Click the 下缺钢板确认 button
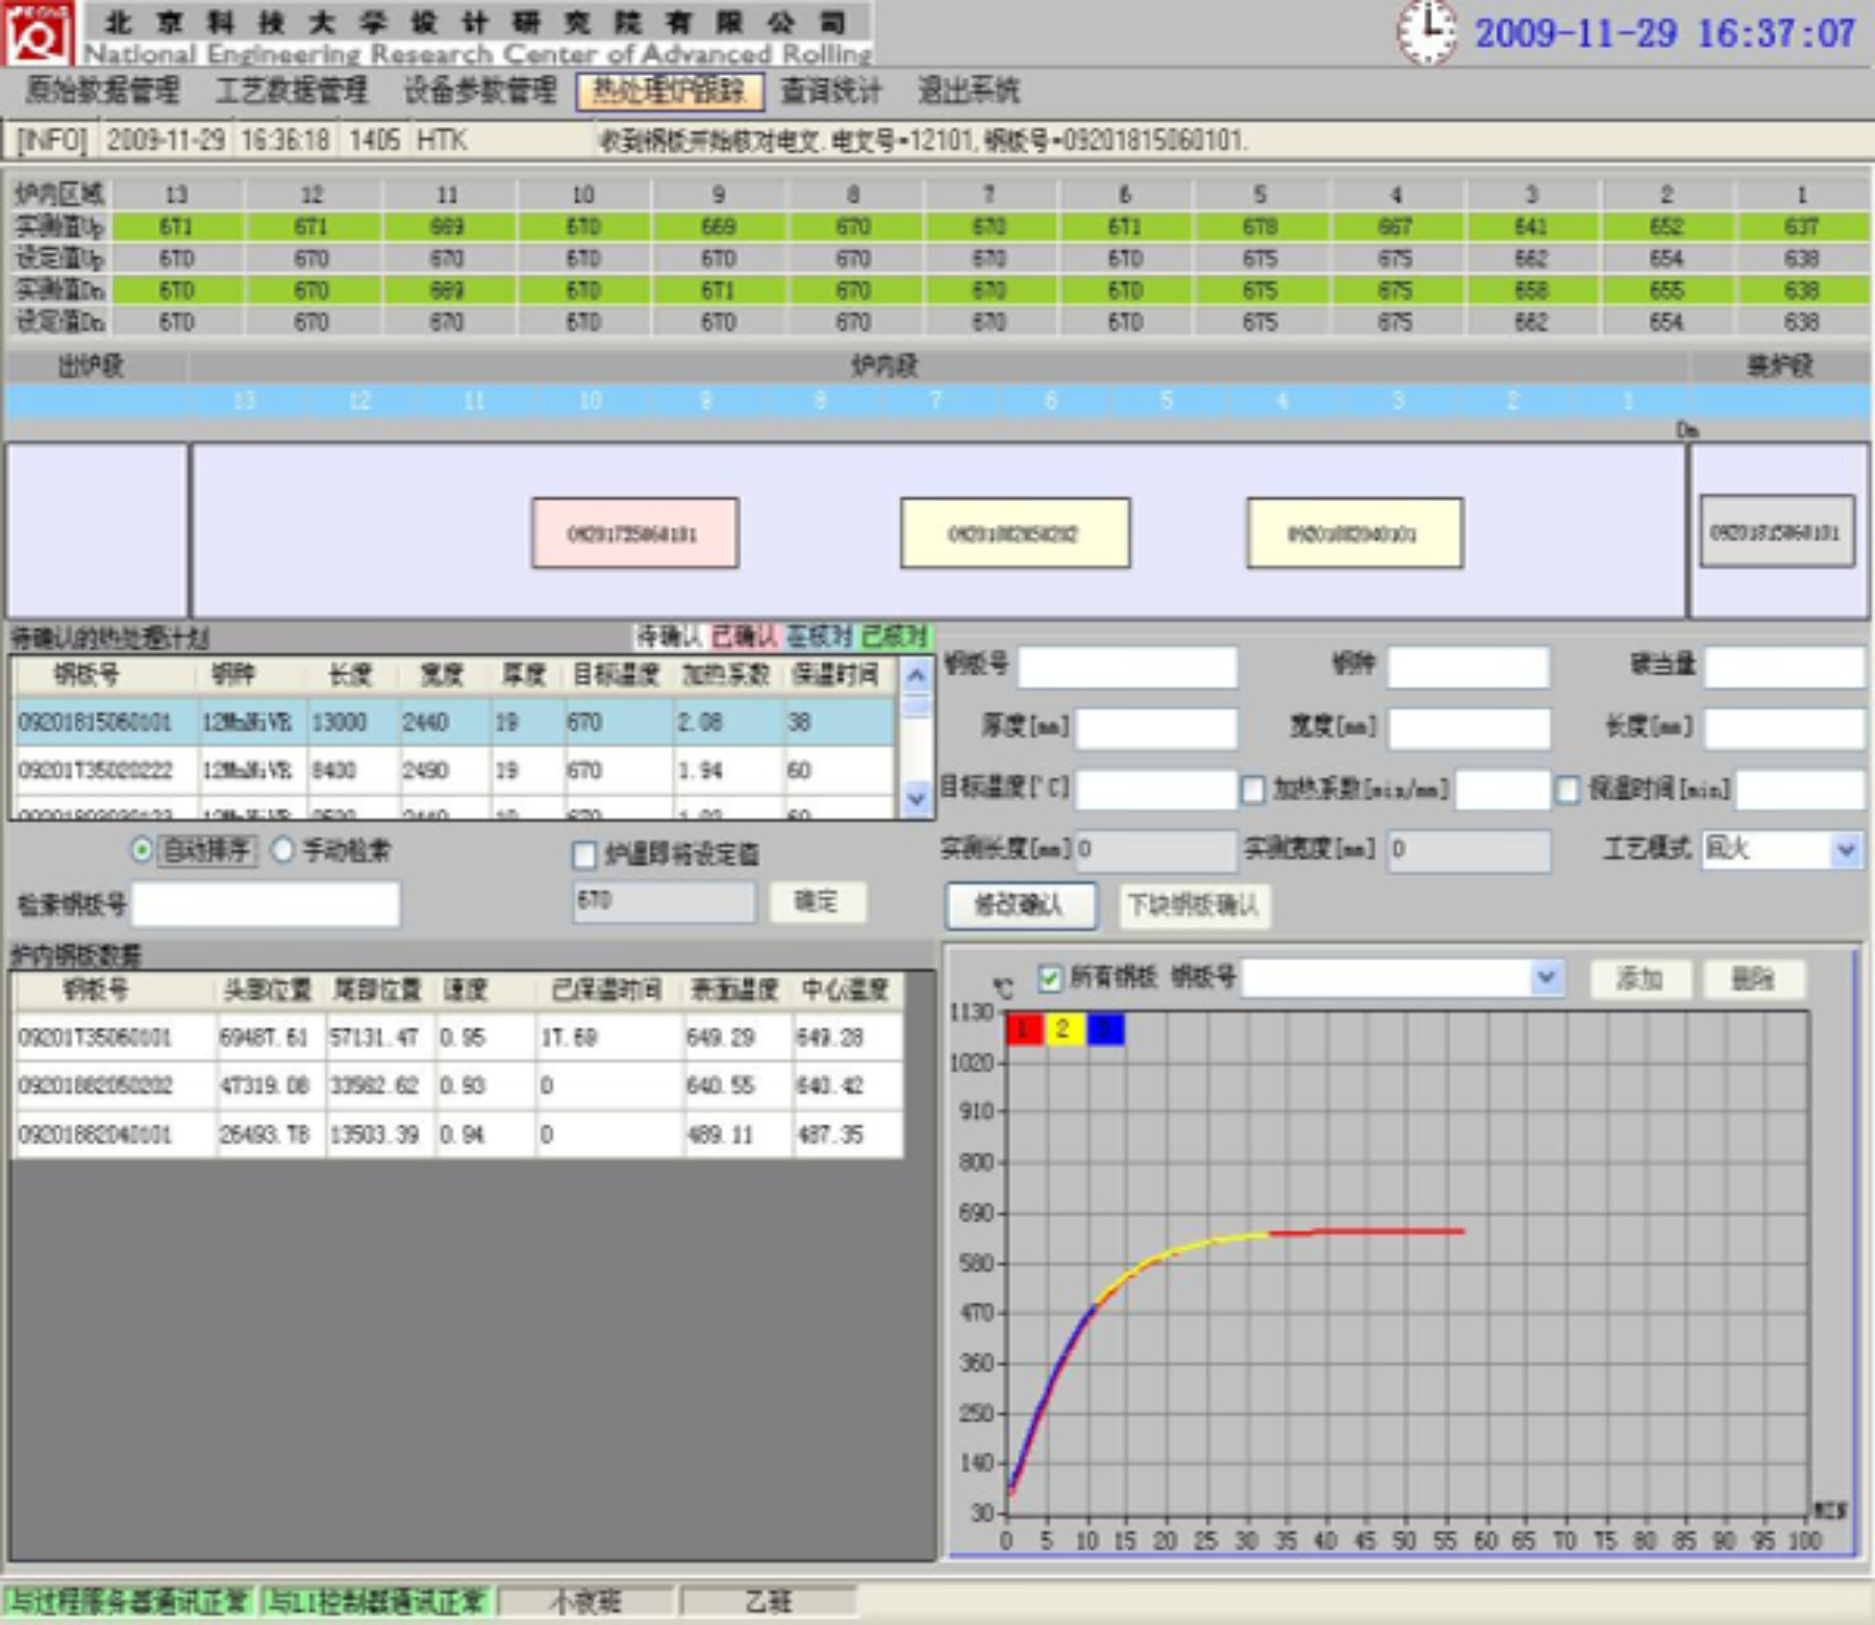This screenshot has width=1875, height=1625. click(x=1193, y=905)
